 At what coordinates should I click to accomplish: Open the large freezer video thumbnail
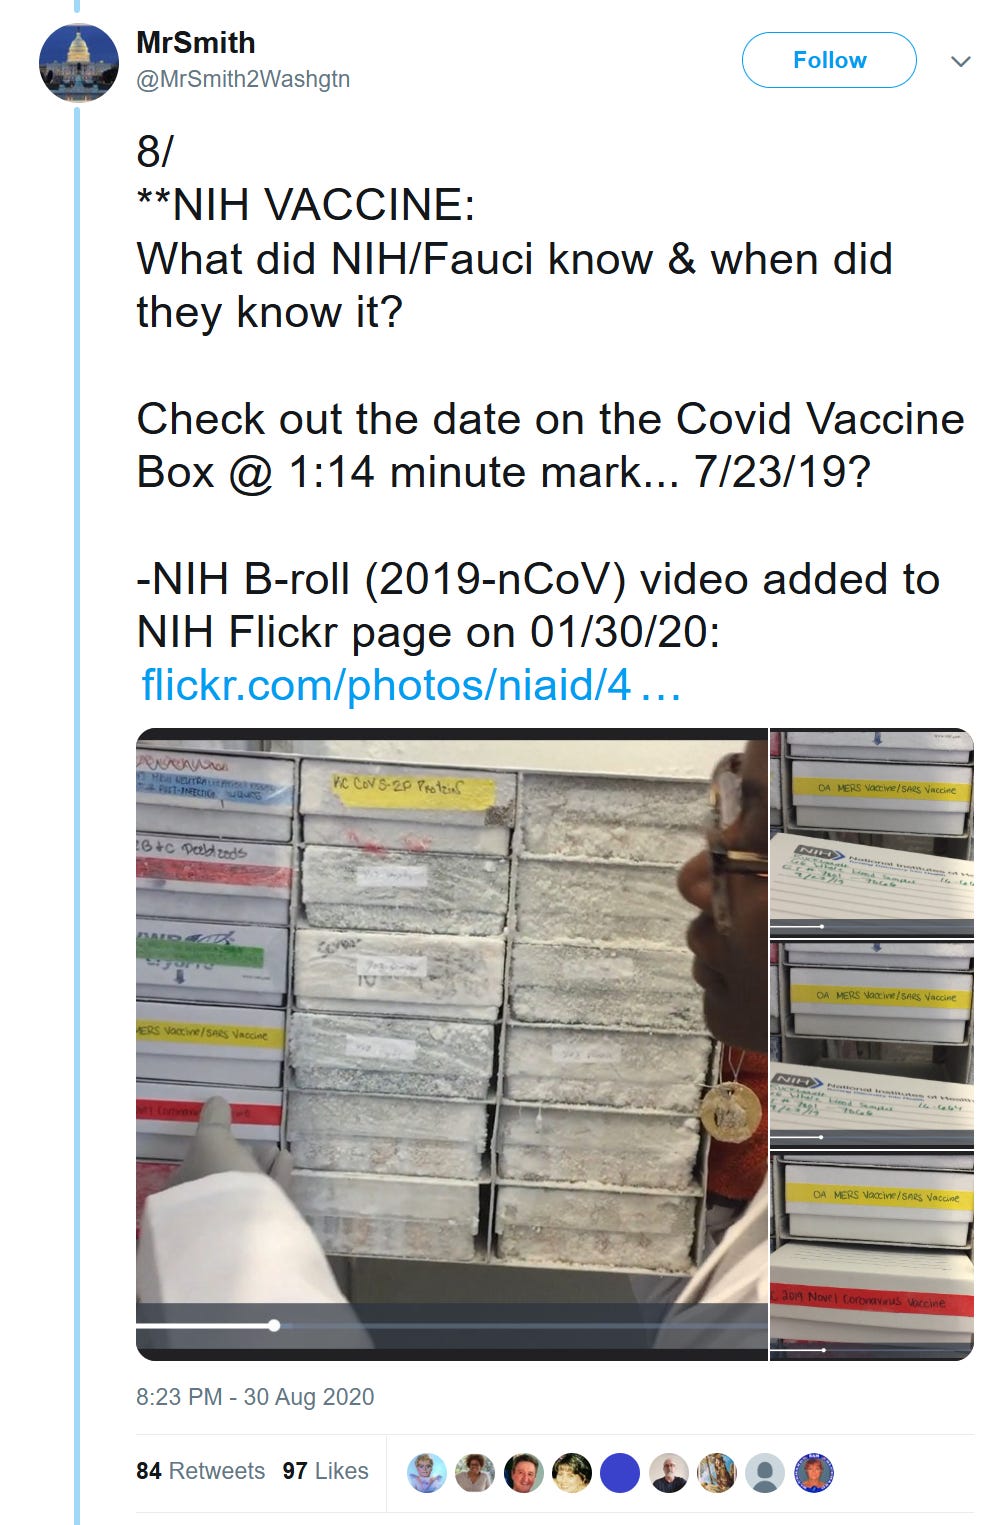[x=452, y=1044]
